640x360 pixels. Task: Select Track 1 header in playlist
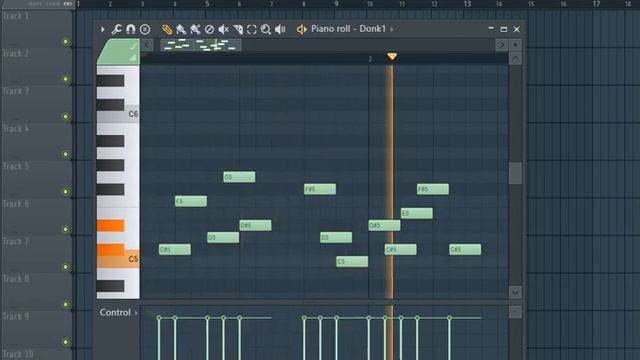pos(33,29)
